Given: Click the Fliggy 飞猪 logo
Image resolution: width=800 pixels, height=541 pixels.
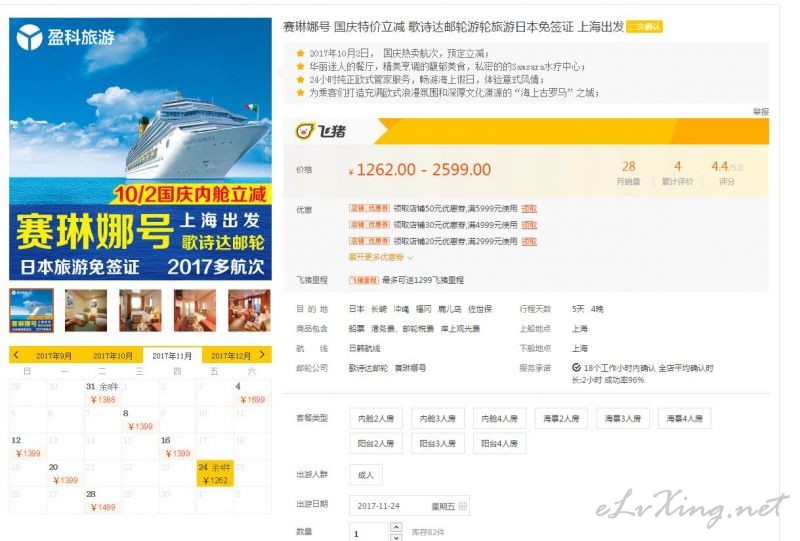Looking at the screenshot, I should [321, 131].
